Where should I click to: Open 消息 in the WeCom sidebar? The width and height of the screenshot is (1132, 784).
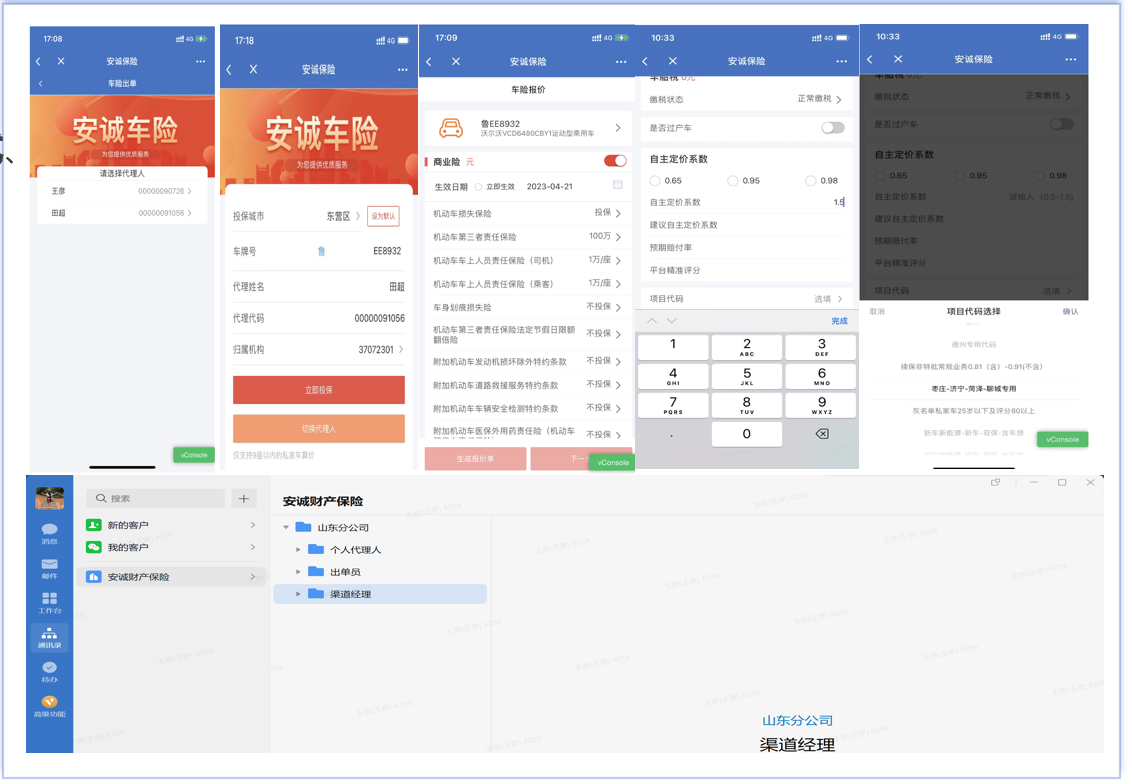pos(49,533)
